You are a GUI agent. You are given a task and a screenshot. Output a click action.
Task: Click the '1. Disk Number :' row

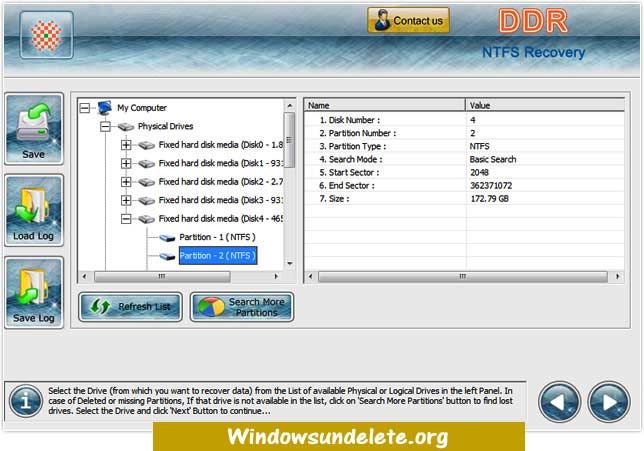[465, 120]
